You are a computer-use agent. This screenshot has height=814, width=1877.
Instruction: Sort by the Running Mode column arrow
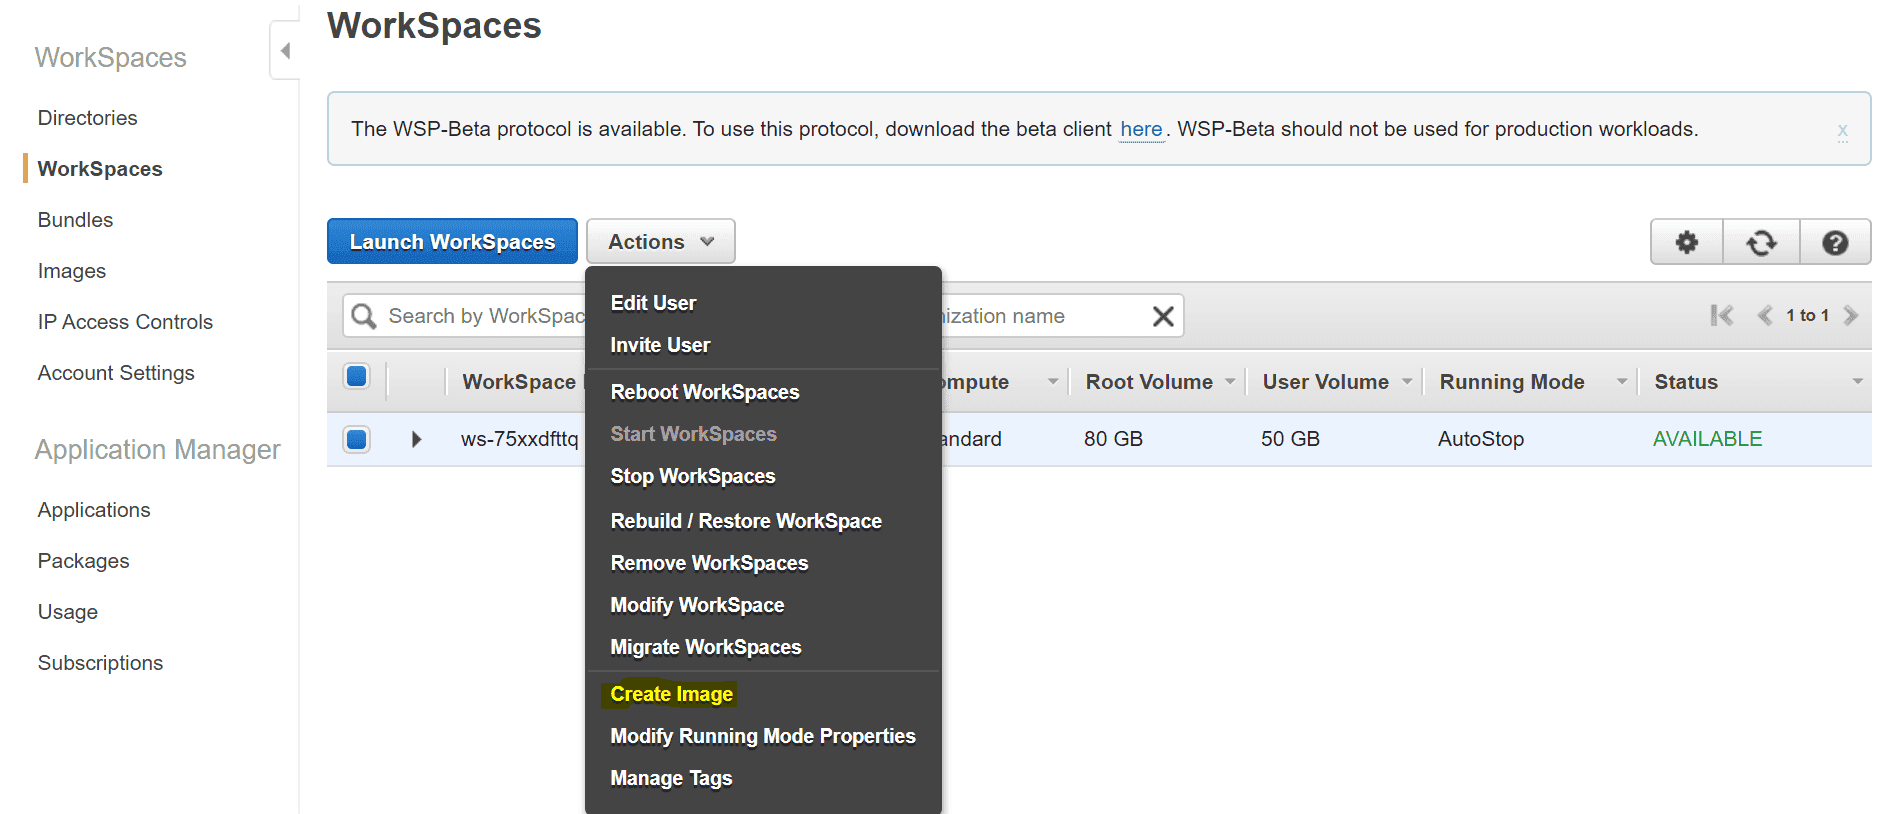pos(1621,382)
